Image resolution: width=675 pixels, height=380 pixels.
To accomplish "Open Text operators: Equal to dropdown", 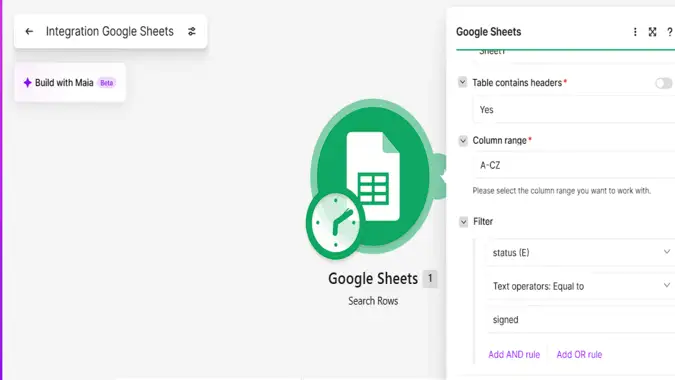I will 581,286.
